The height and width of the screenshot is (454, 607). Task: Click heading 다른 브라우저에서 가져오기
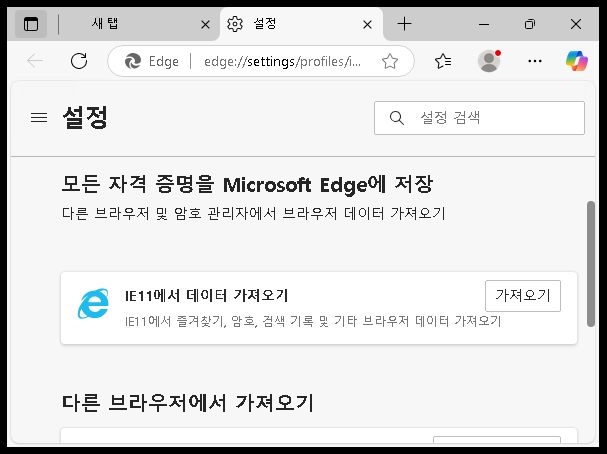[188, 403]
